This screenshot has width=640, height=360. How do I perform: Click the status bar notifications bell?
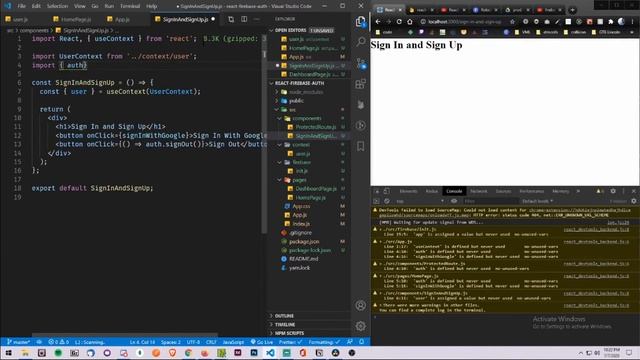362,342
